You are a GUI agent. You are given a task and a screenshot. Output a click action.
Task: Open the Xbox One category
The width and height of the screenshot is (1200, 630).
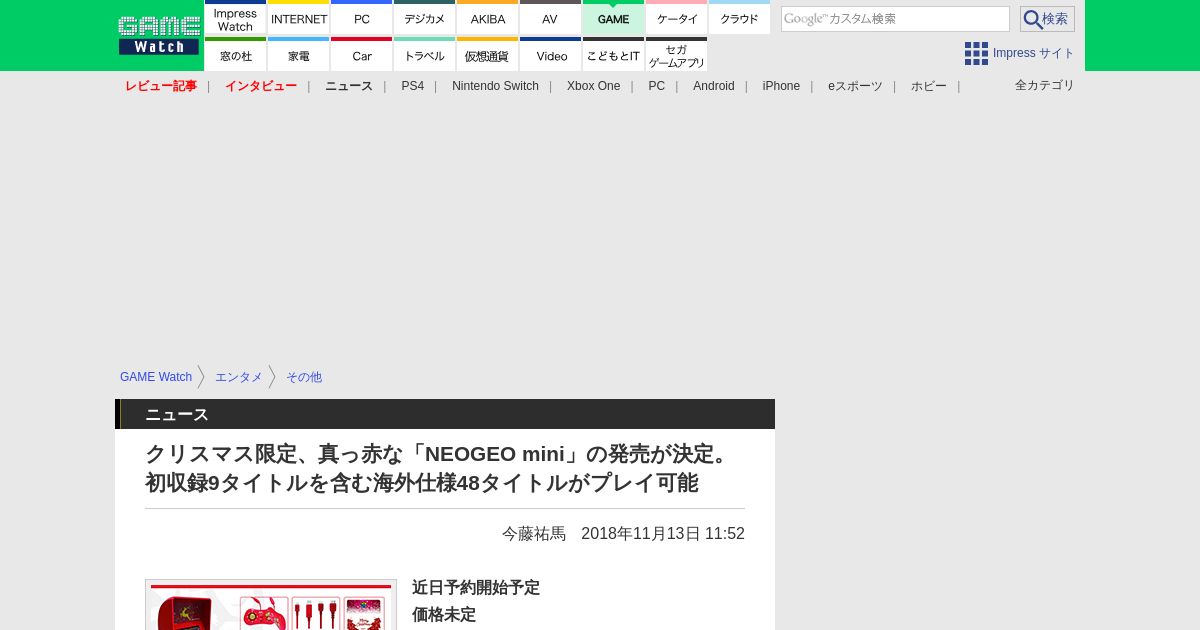coord(593,86)
